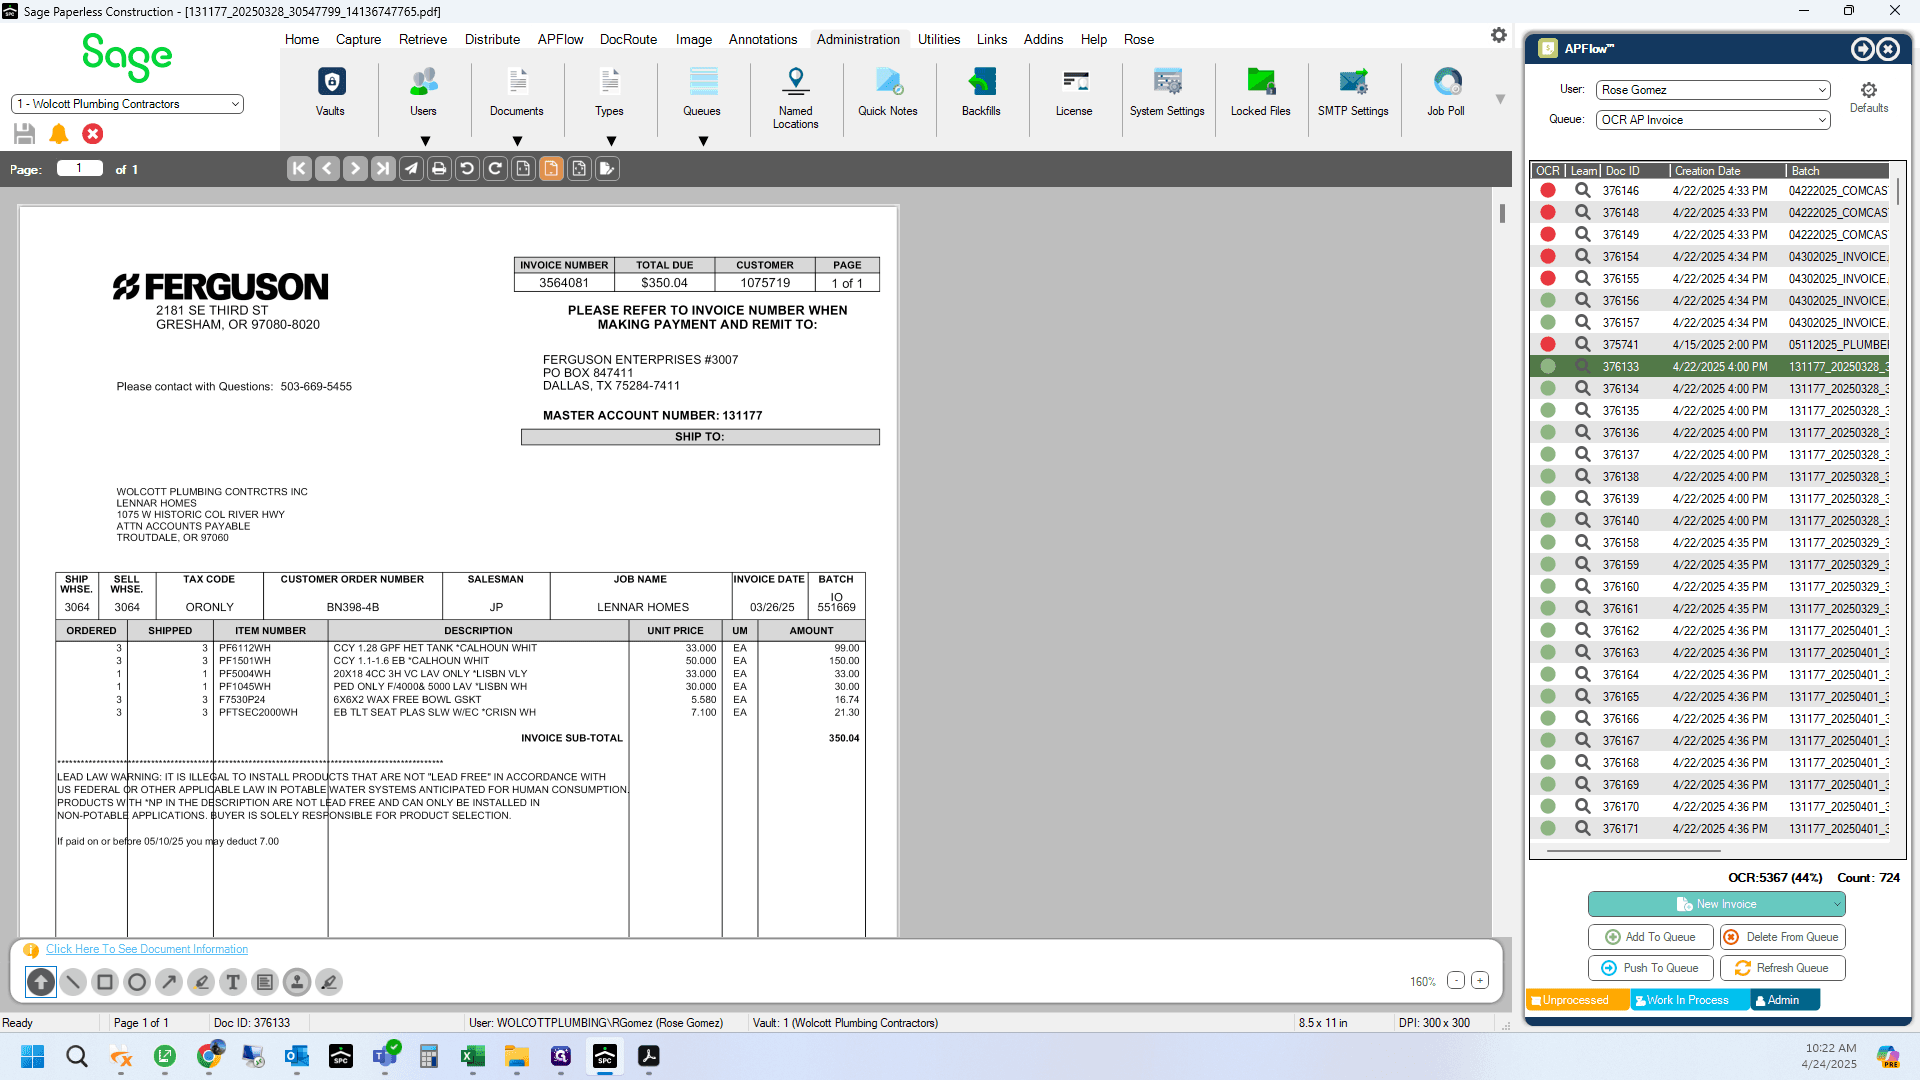Viewport: 1920px width, 1080px height.
Task: Toggle the Stamp annotation tool
Action: pyautogui.click(x=297, y=982)
